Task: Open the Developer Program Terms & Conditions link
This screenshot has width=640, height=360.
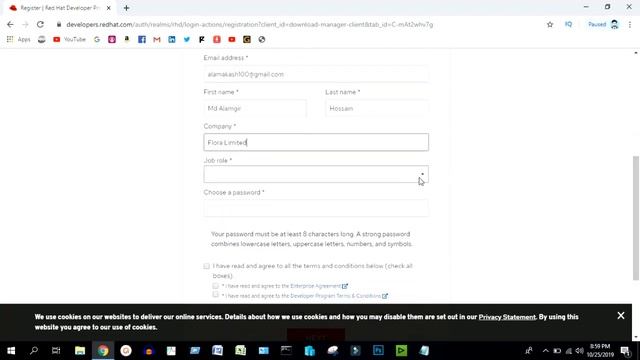Action: coord(336,296)
